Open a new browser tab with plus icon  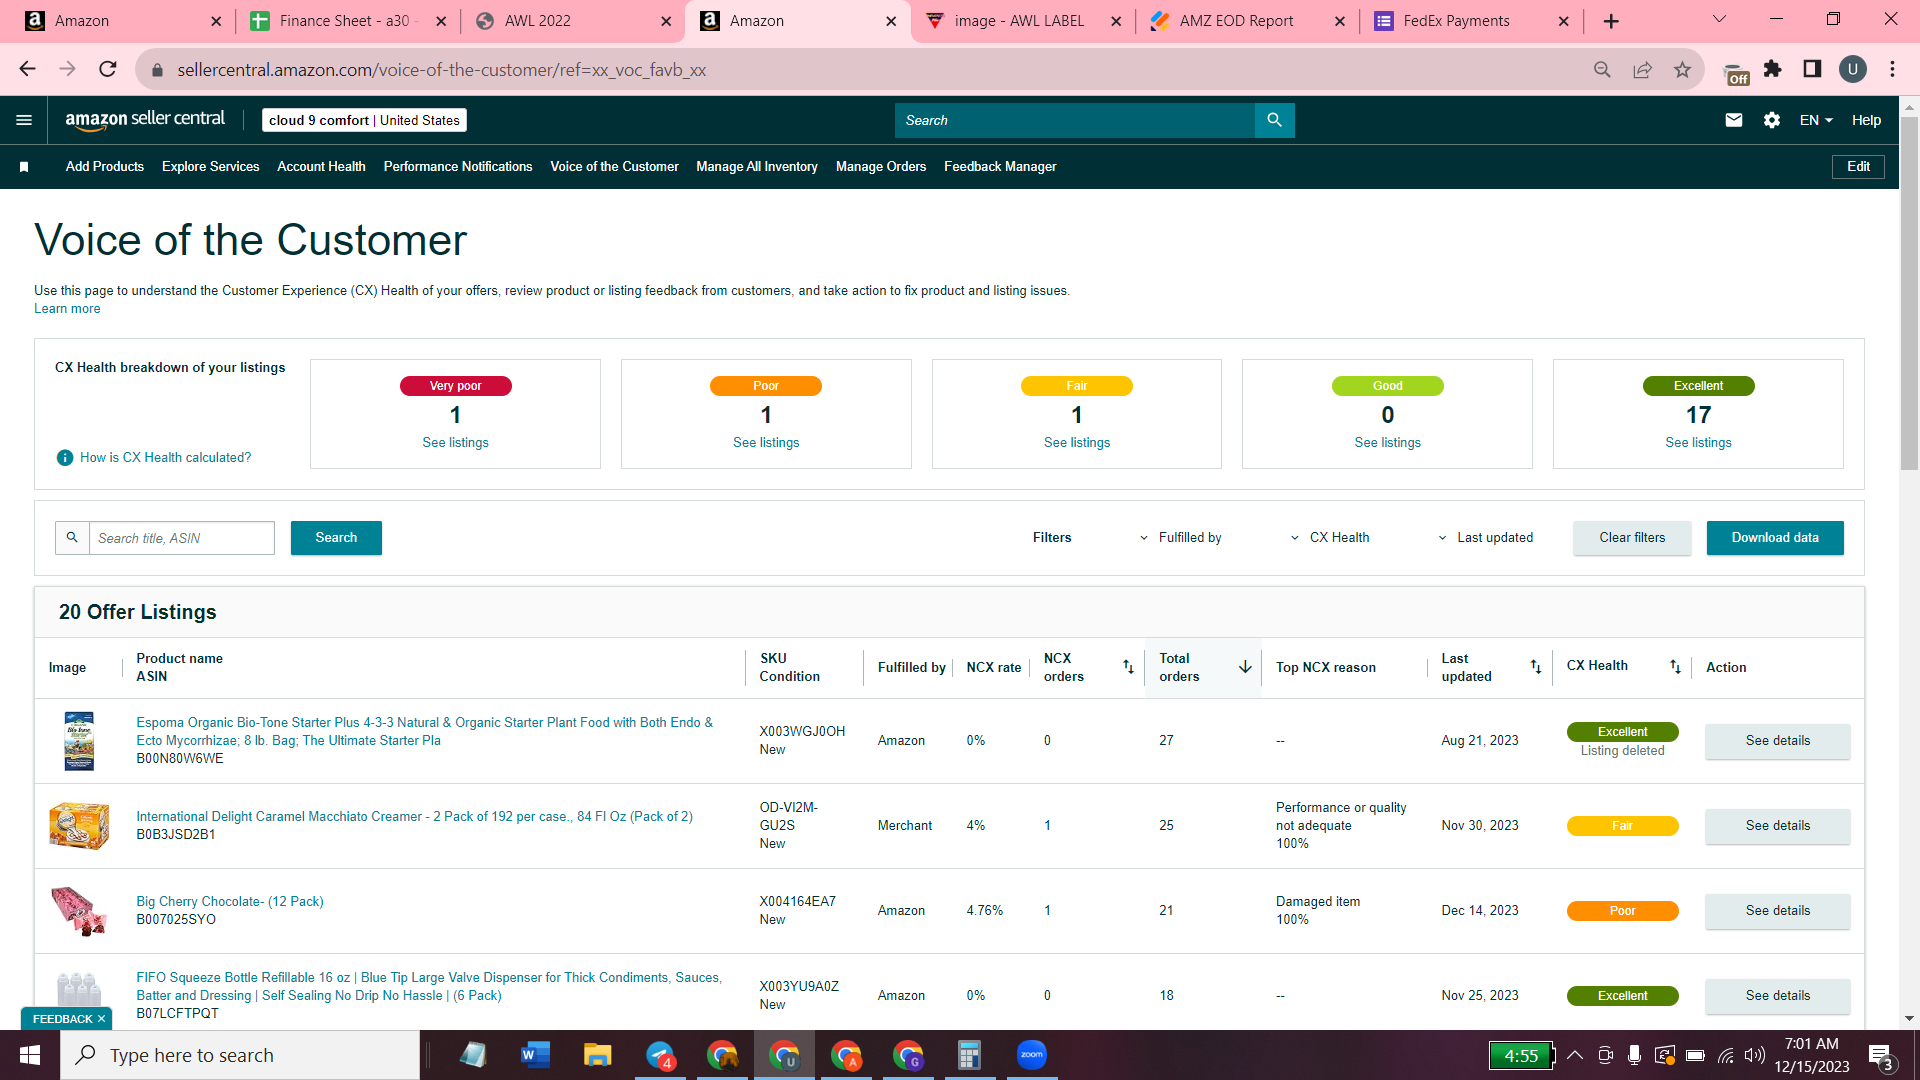(1610, 21)
